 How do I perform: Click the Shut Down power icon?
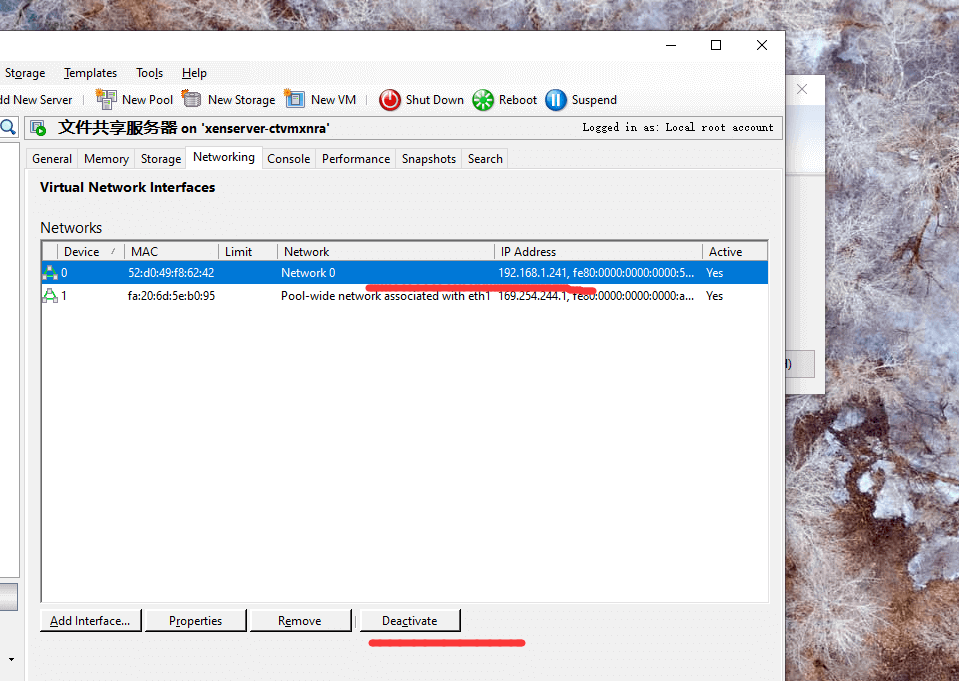389,100
